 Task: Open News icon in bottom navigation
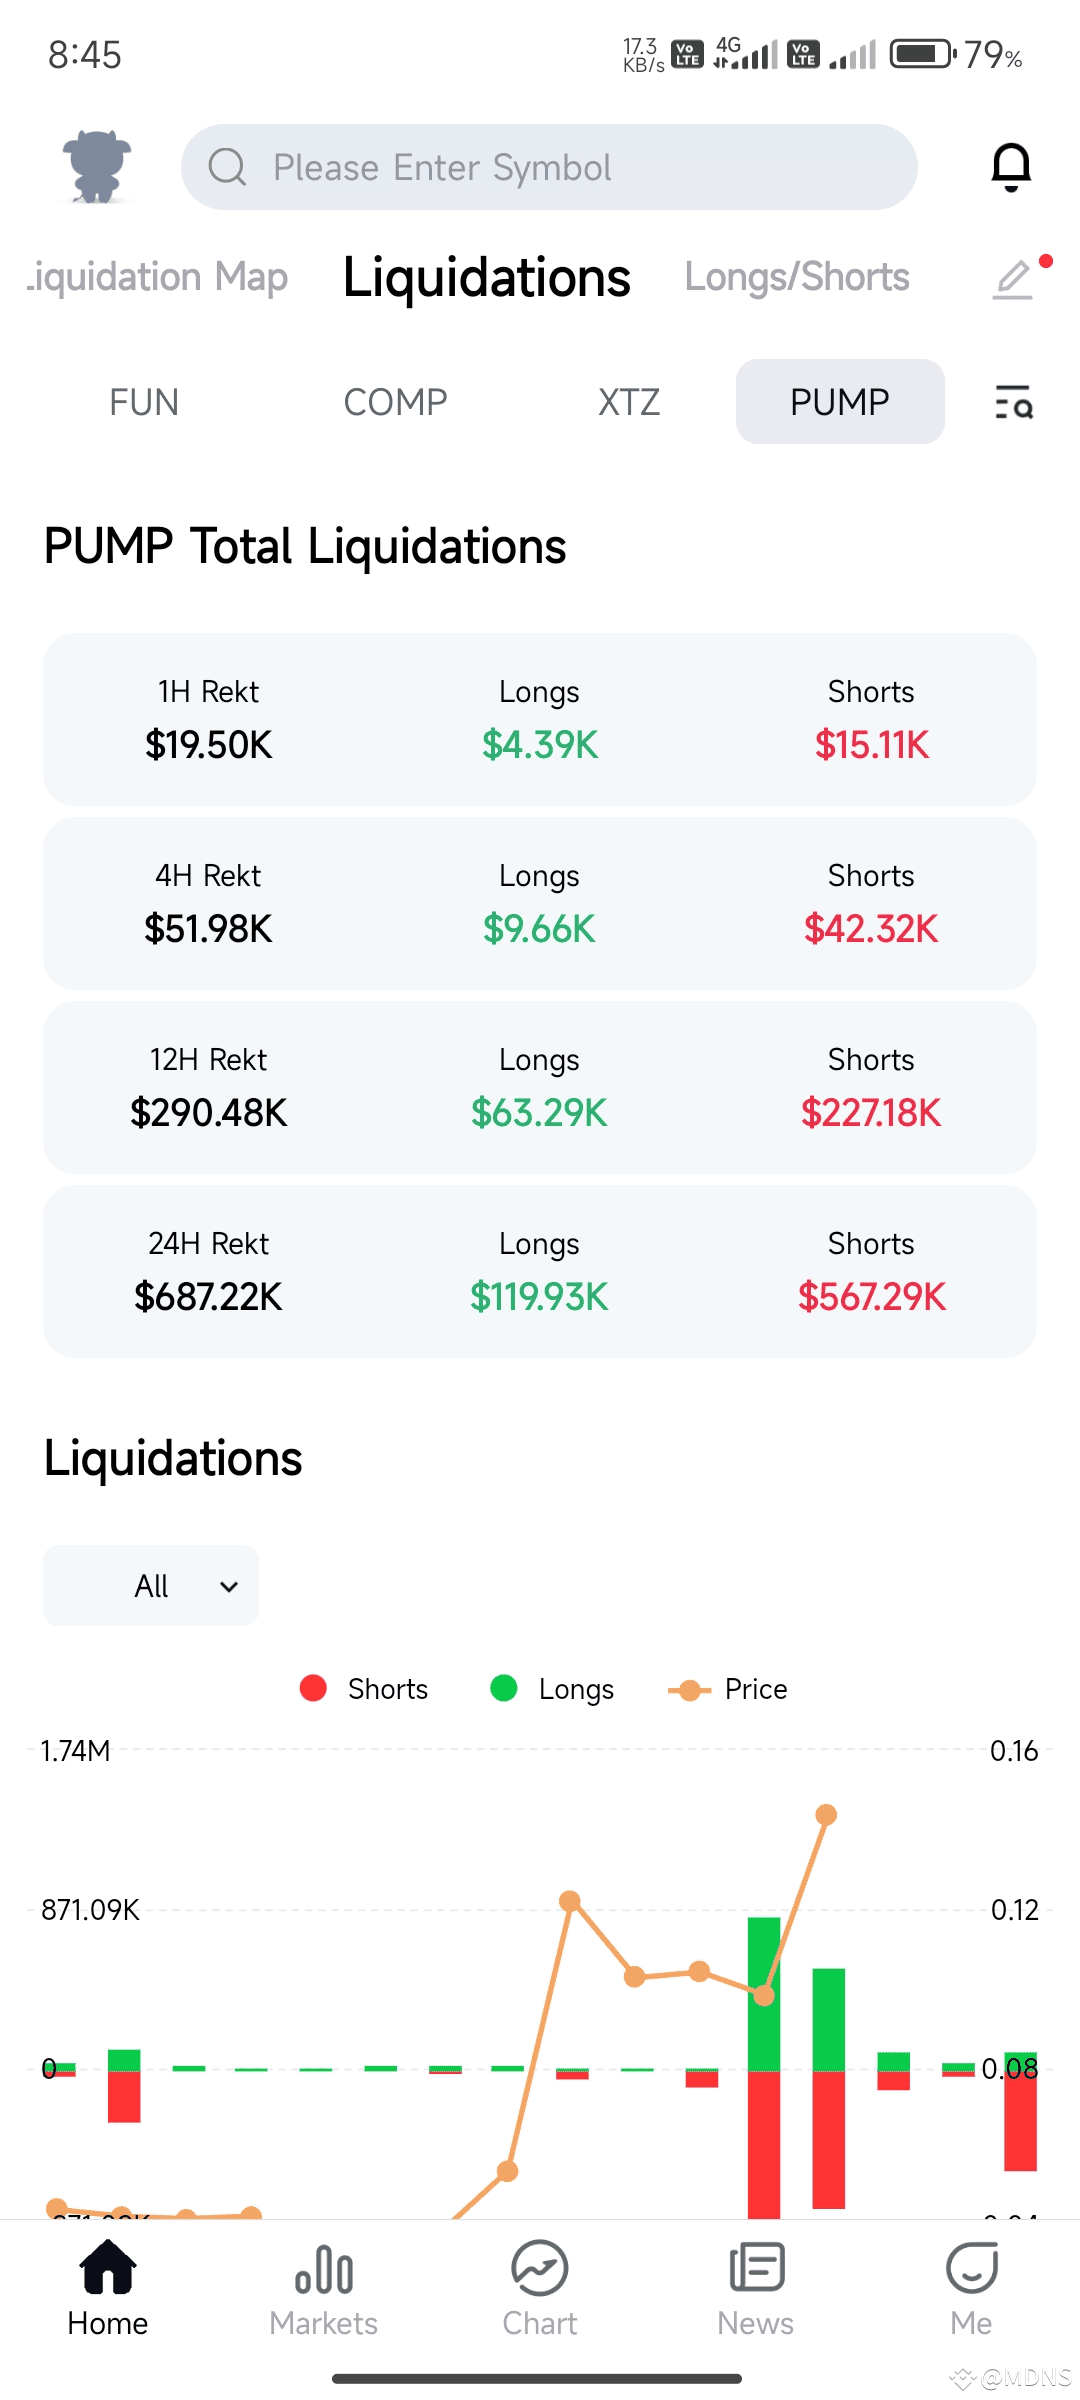click(756, 2268)
